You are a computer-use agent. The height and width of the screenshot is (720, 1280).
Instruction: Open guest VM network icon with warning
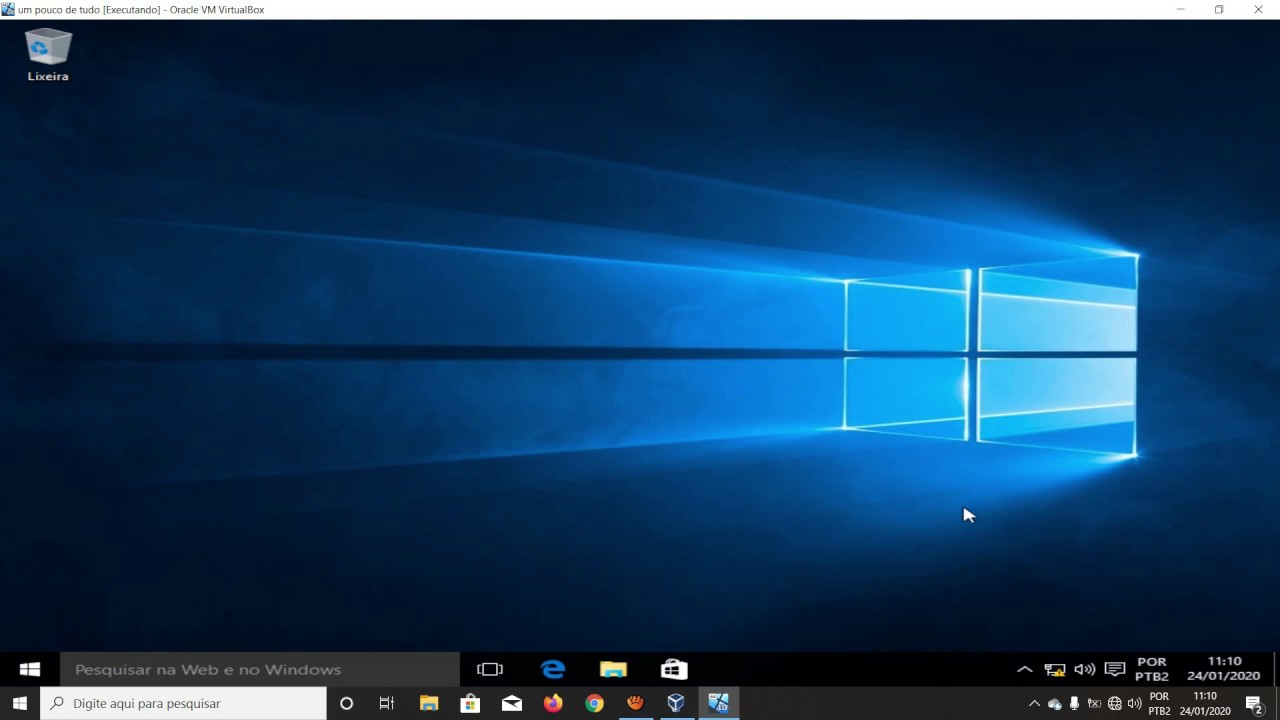1054,669
